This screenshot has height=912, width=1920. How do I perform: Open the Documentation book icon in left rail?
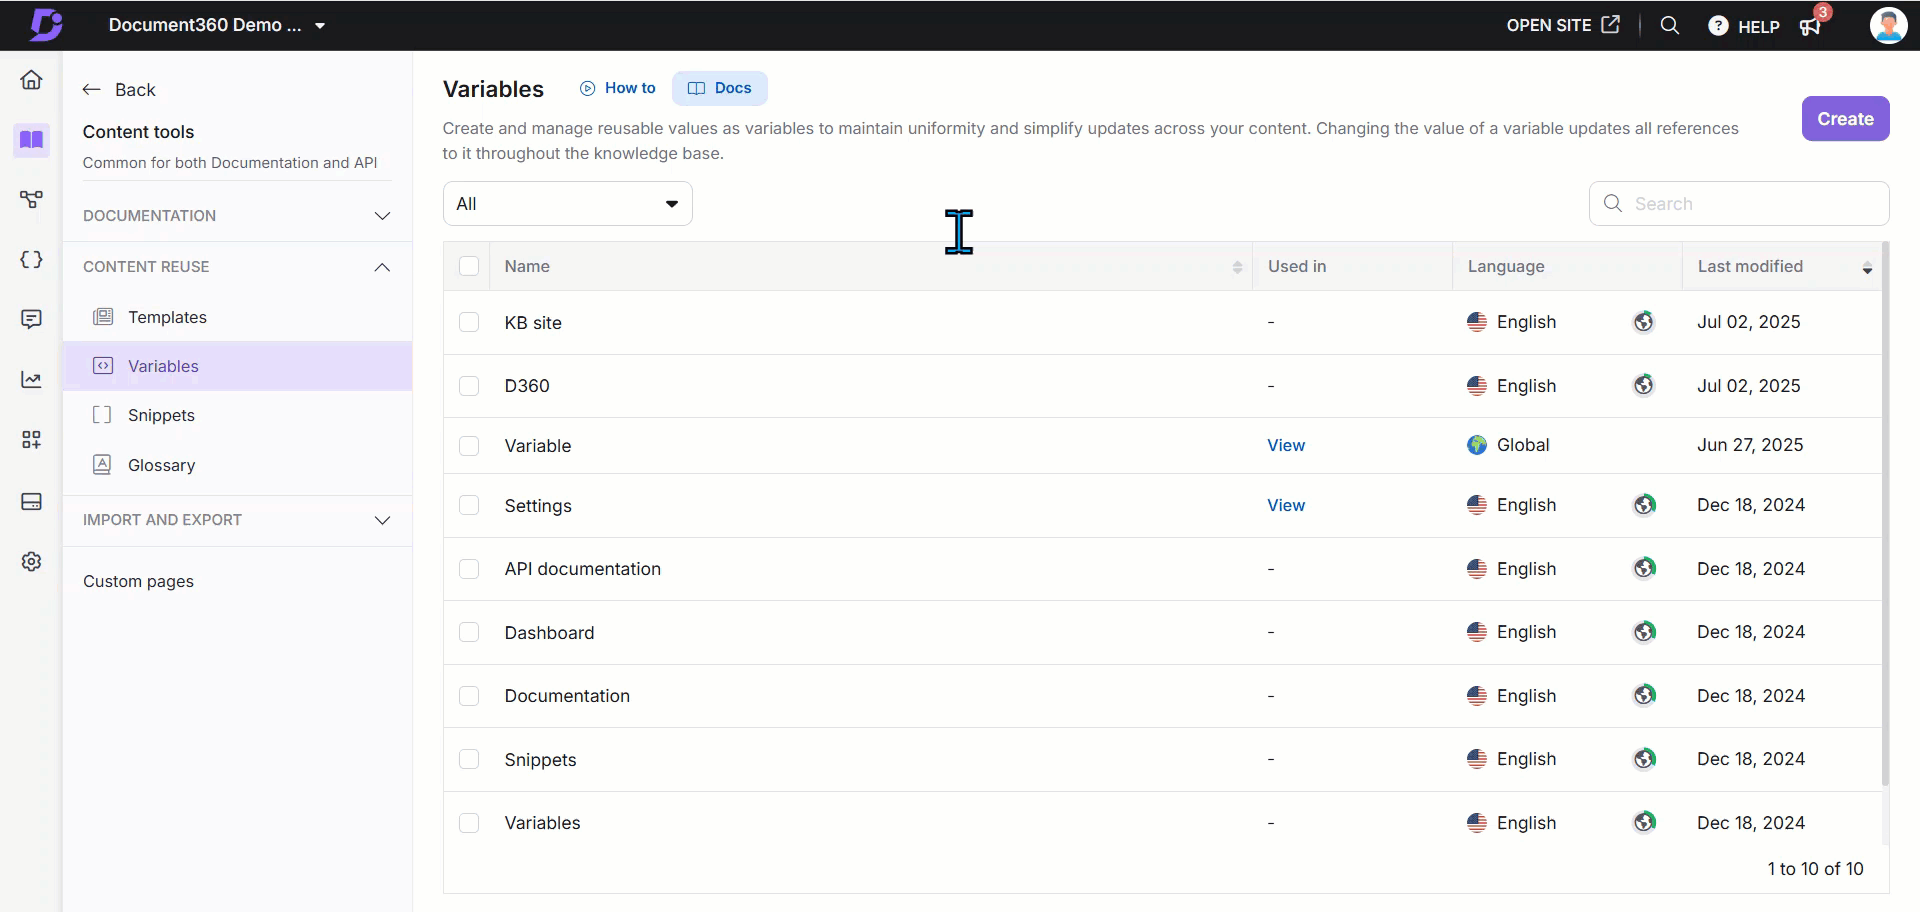pos(31,139)
